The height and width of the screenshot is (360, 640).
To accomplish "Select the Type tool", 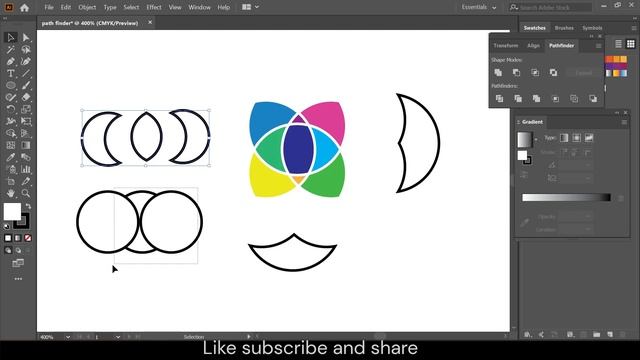I will pos(11,73).
